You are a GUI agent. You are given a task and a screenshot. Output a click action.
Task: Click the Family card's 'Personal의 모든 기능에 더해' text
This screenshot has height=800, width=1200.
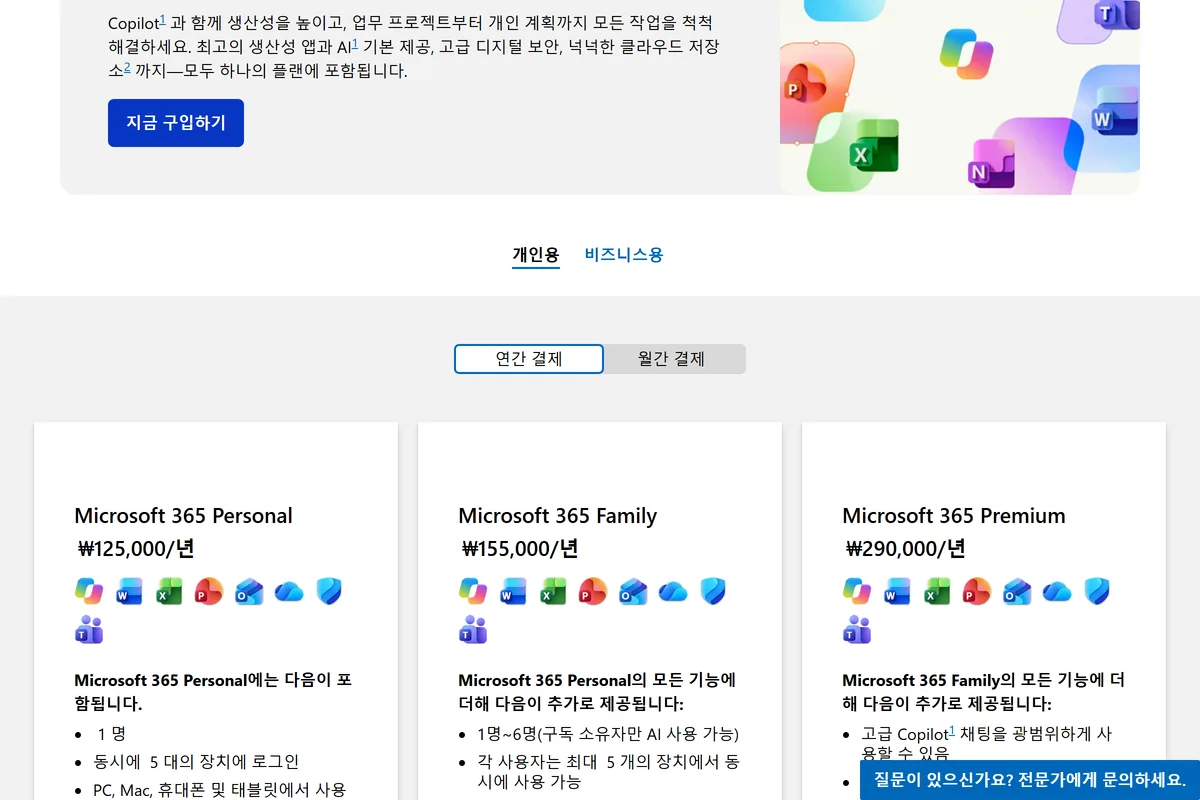tap(597, 691)
